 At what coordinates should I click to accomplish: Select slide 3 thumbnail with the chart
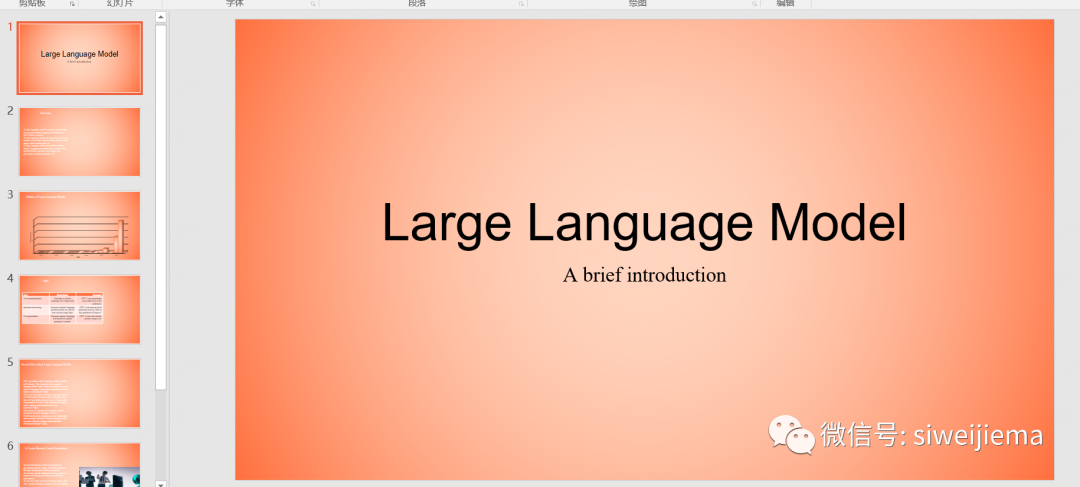click(79, 226)
